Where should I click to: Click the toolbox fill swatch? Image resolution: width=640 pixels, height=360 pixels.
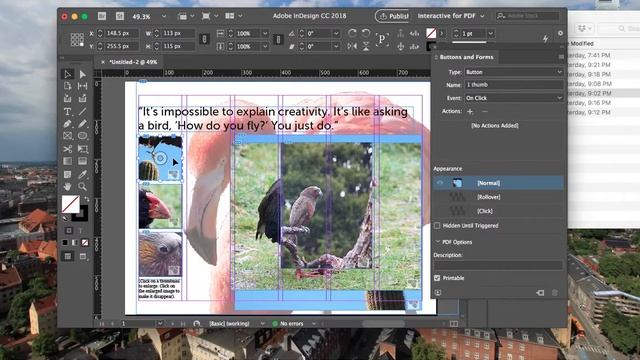[71, 204]
